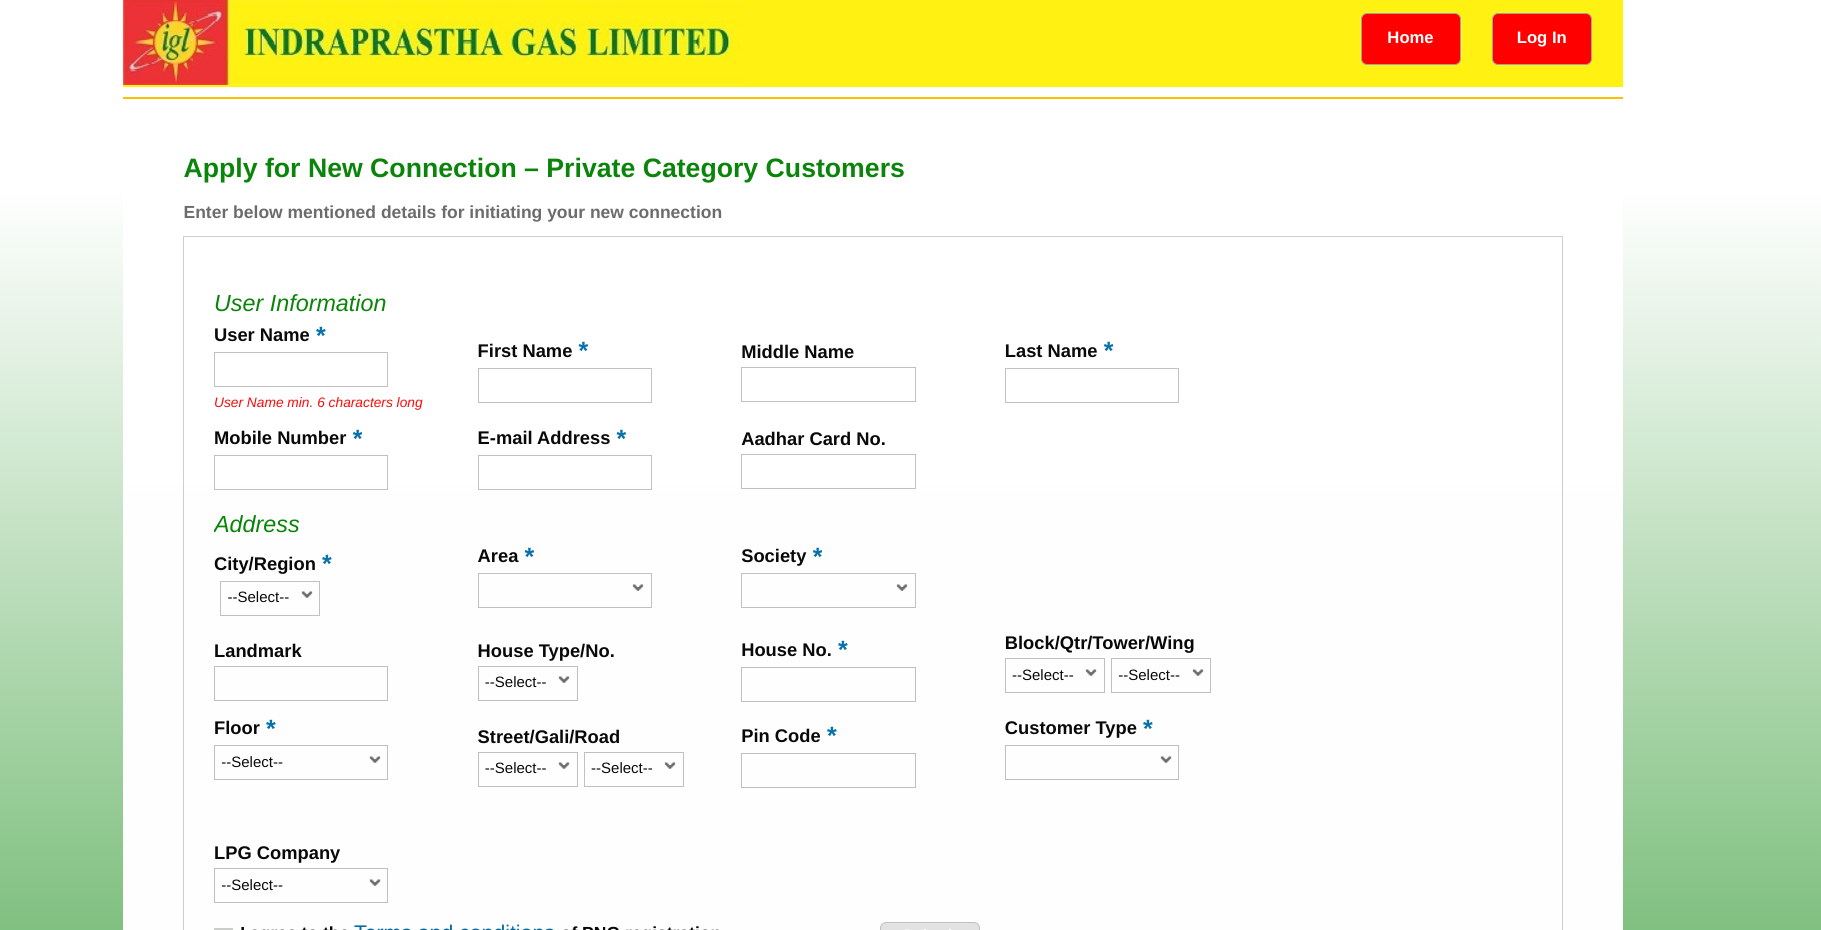Click into the First Name field
The height and width of the screenshot is (930, 1821).
pyautogui.click(x=564, y=386)
